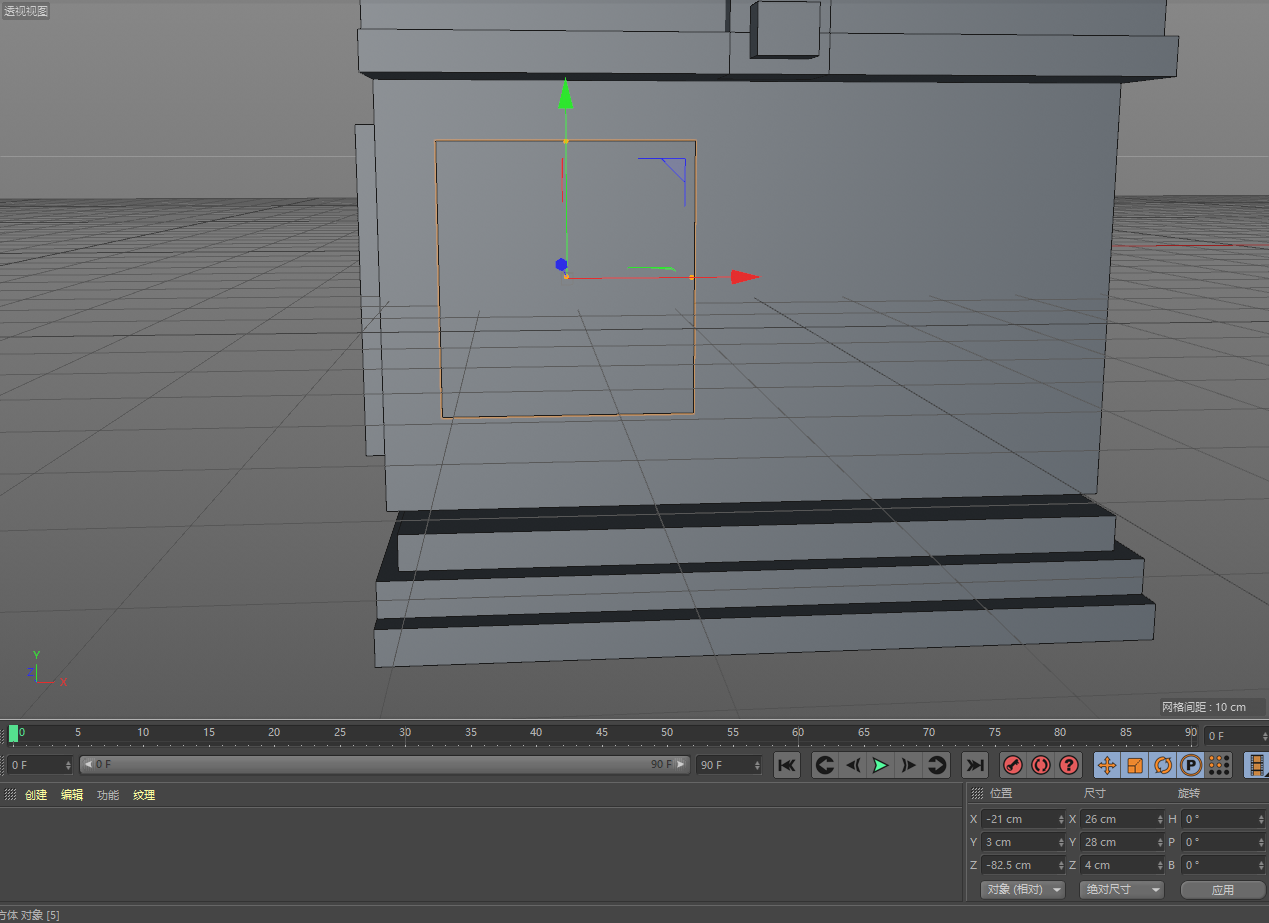Click the range slider right arrow handle

[683, 764]
